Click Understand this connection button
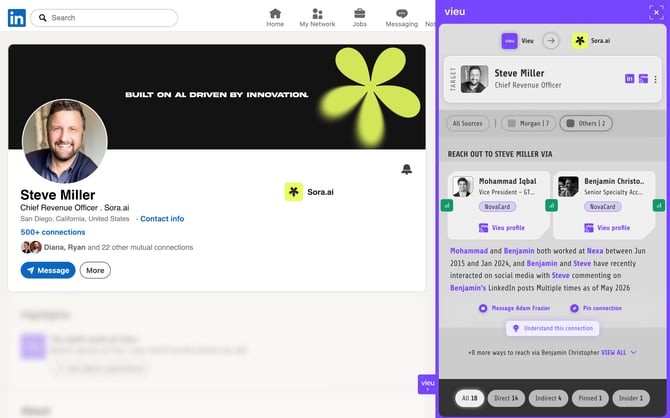670x418 pixels. coord(552,328)
